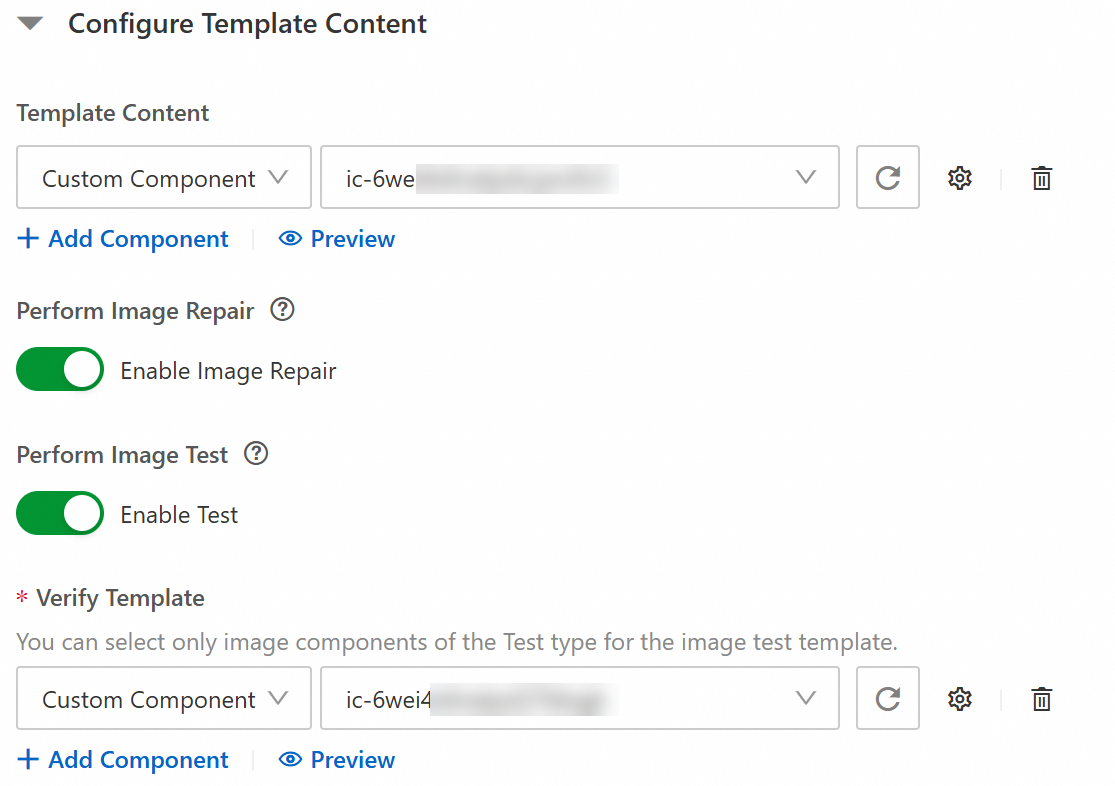Preview the Verify Template components
The height and width of the screenshot is (786, 1115).
pyautogui.click(x=338, y=760)
